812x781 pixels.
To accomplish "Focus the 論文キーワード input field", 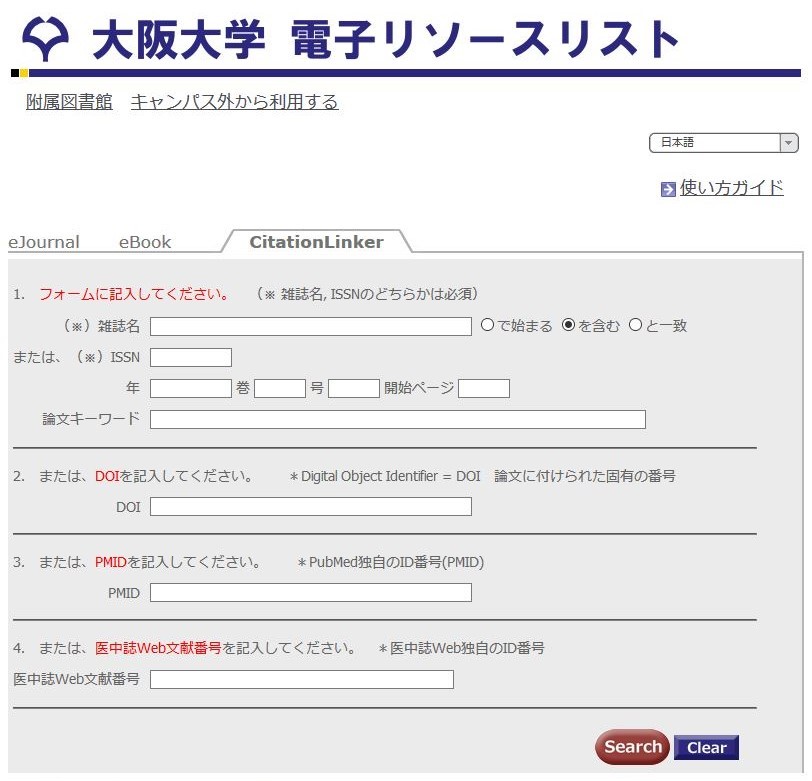I will (398, 420).
